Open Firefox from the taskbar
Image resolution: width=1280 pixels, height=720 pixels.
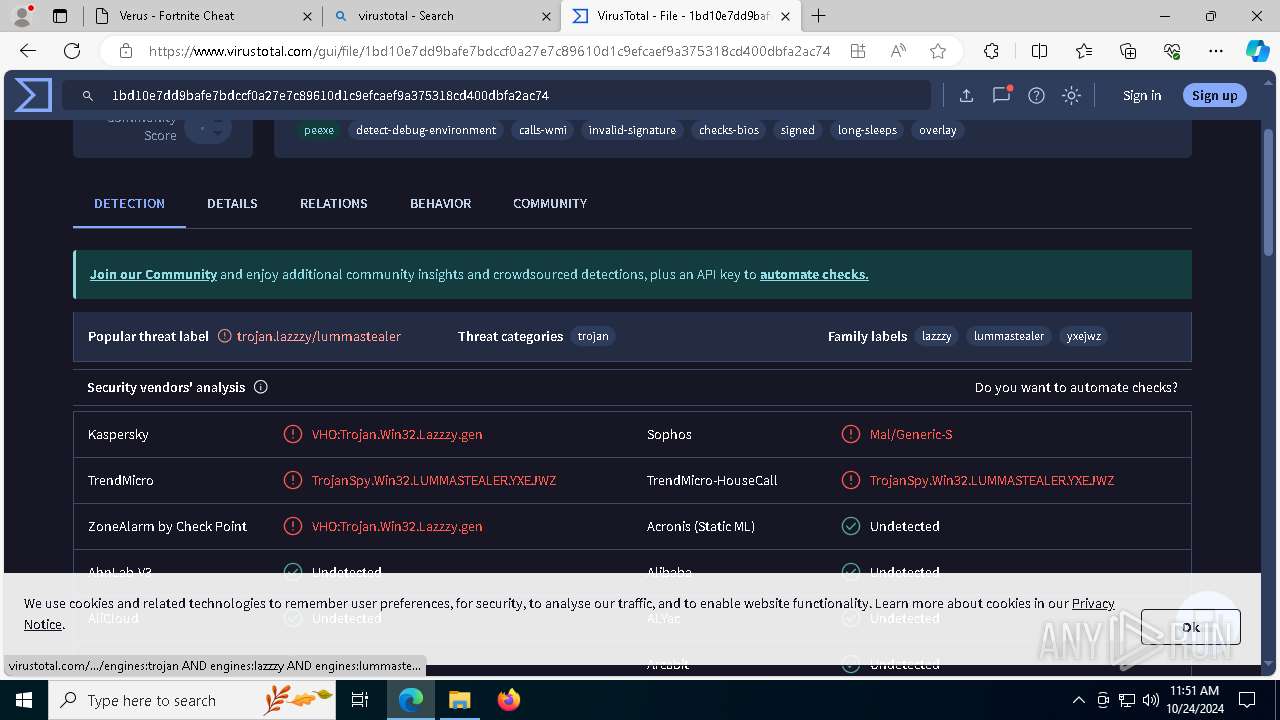tap(509, 700)
